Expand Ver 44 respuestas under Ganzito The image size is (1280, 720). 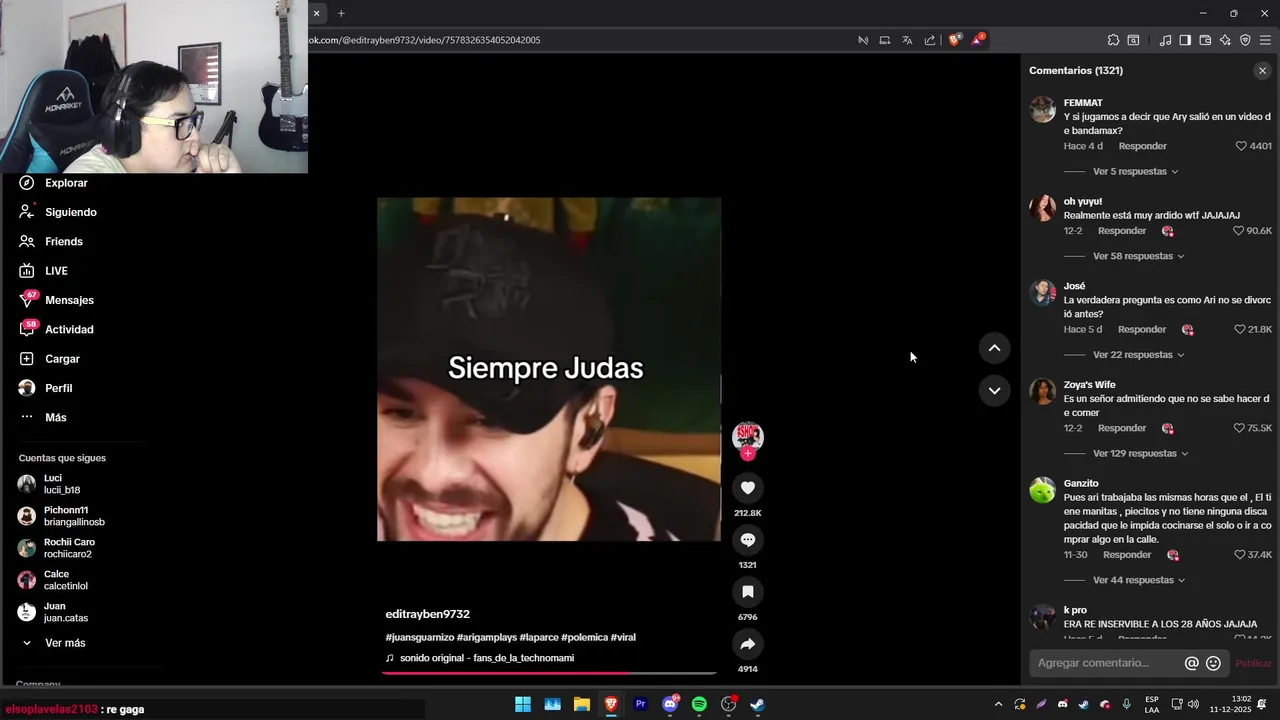coord(1138,580)
